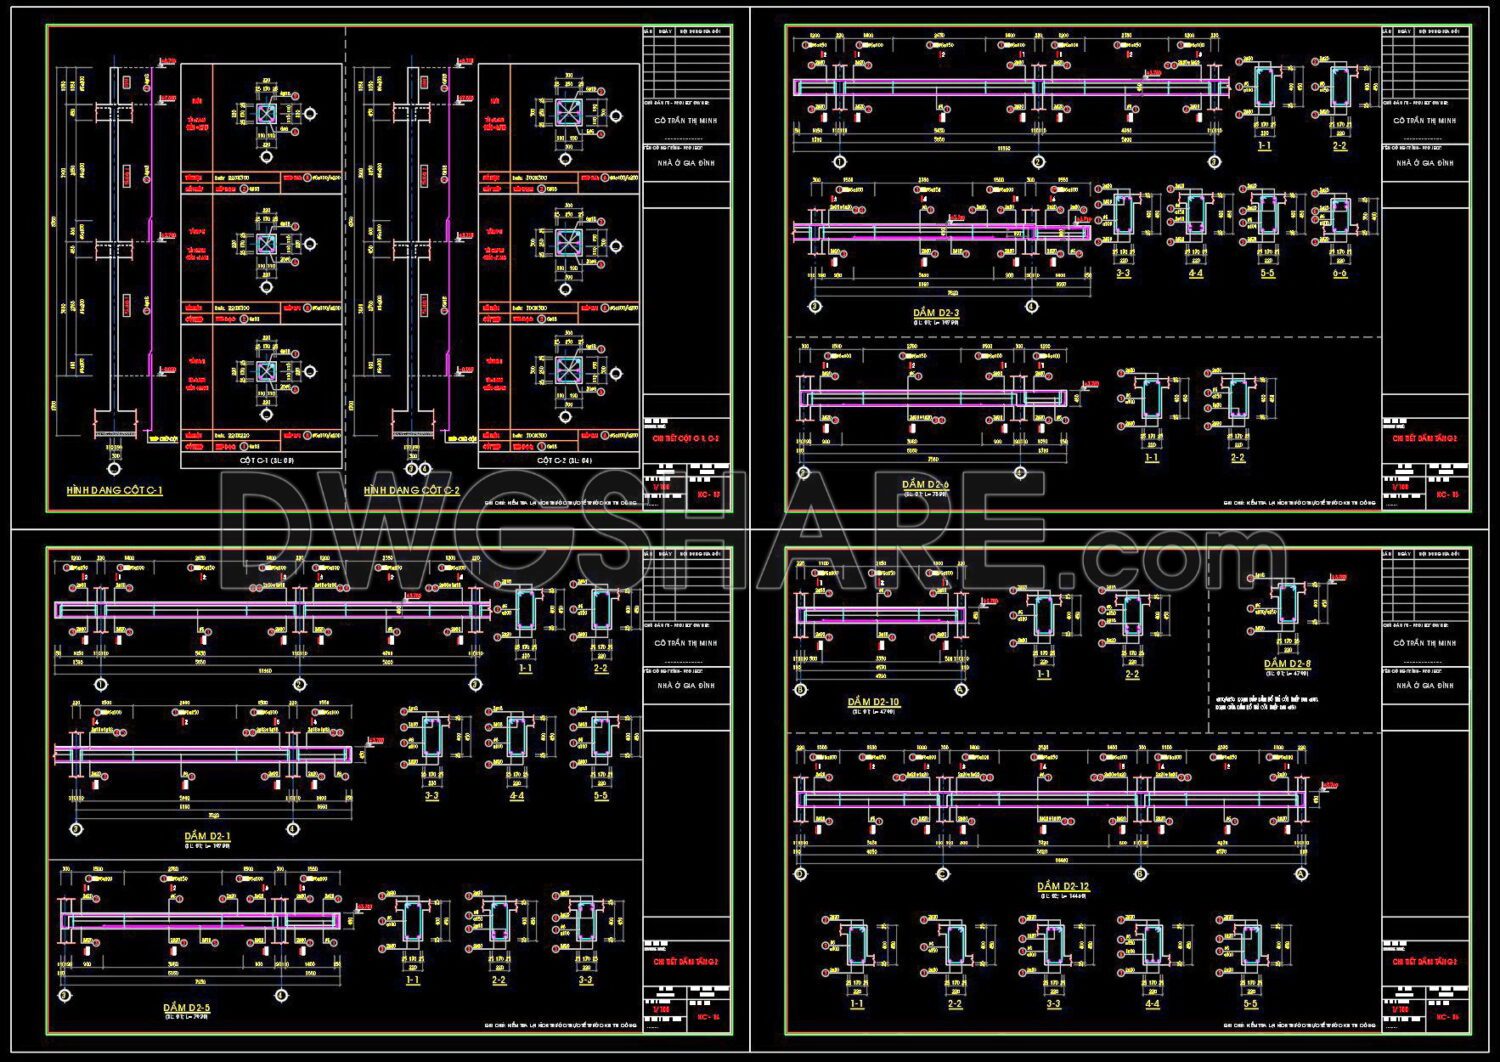
Task: Select the "KC-13" sheet number
Action: (x=707, y=494)
